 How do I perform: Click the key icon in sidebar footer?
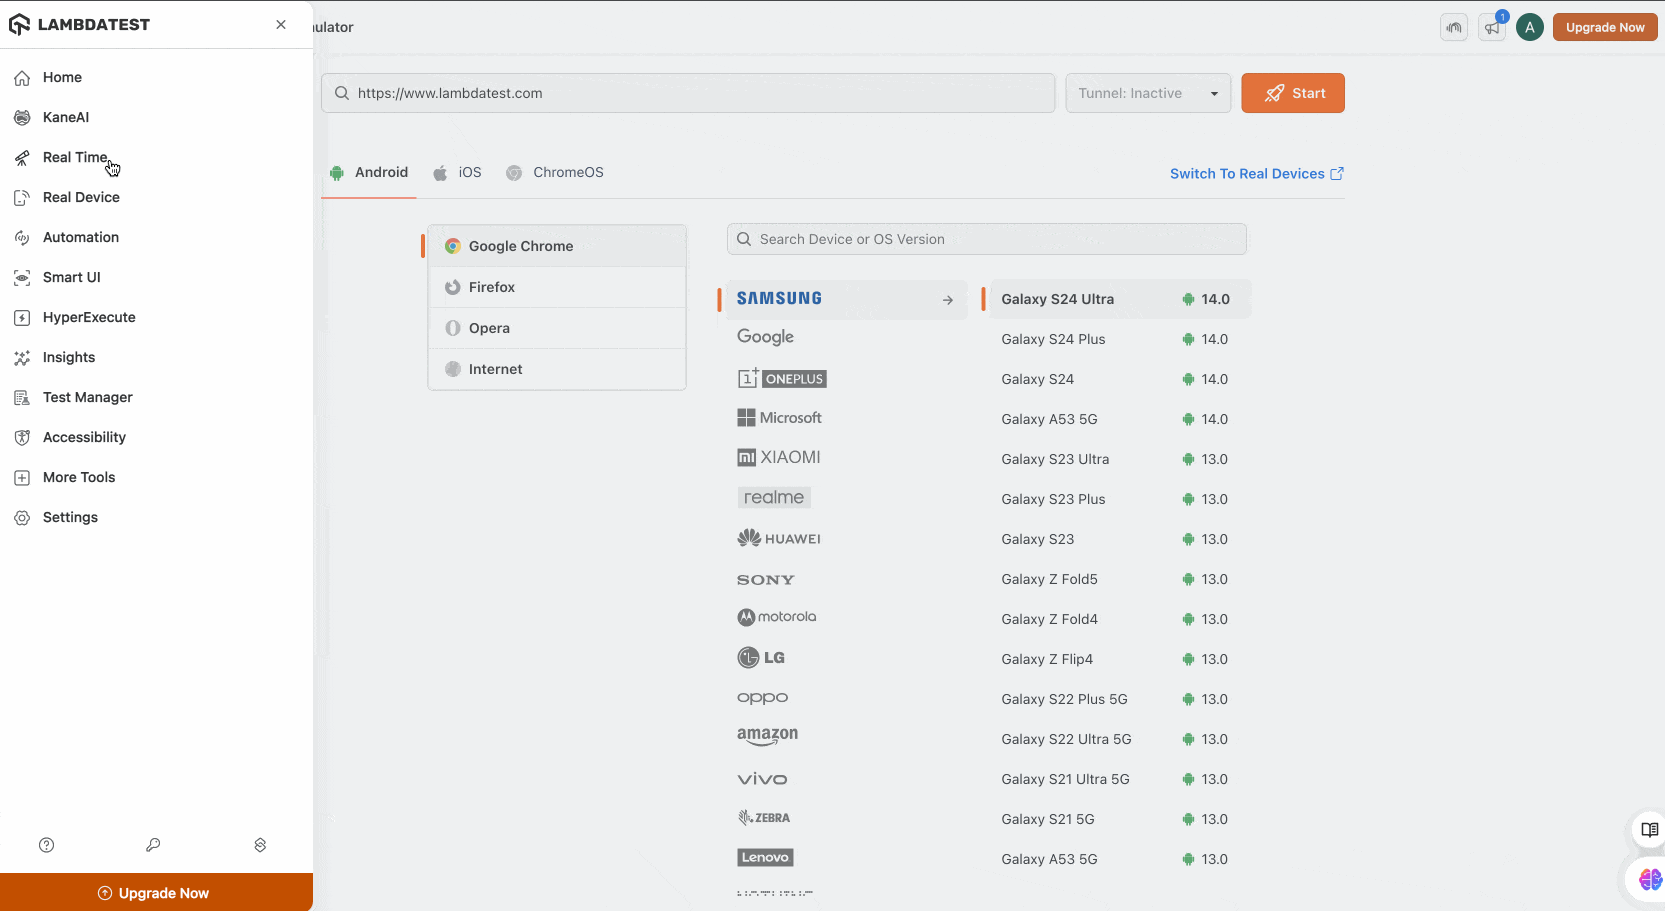click(x=153, y=845)
